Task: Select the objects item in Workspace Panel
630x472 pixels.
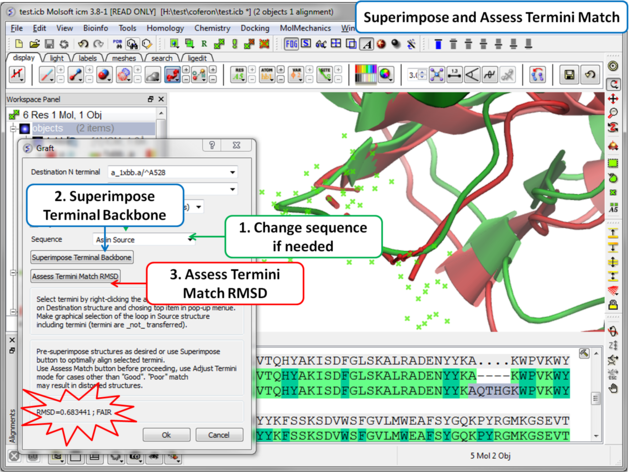Action: coord(47,129)
